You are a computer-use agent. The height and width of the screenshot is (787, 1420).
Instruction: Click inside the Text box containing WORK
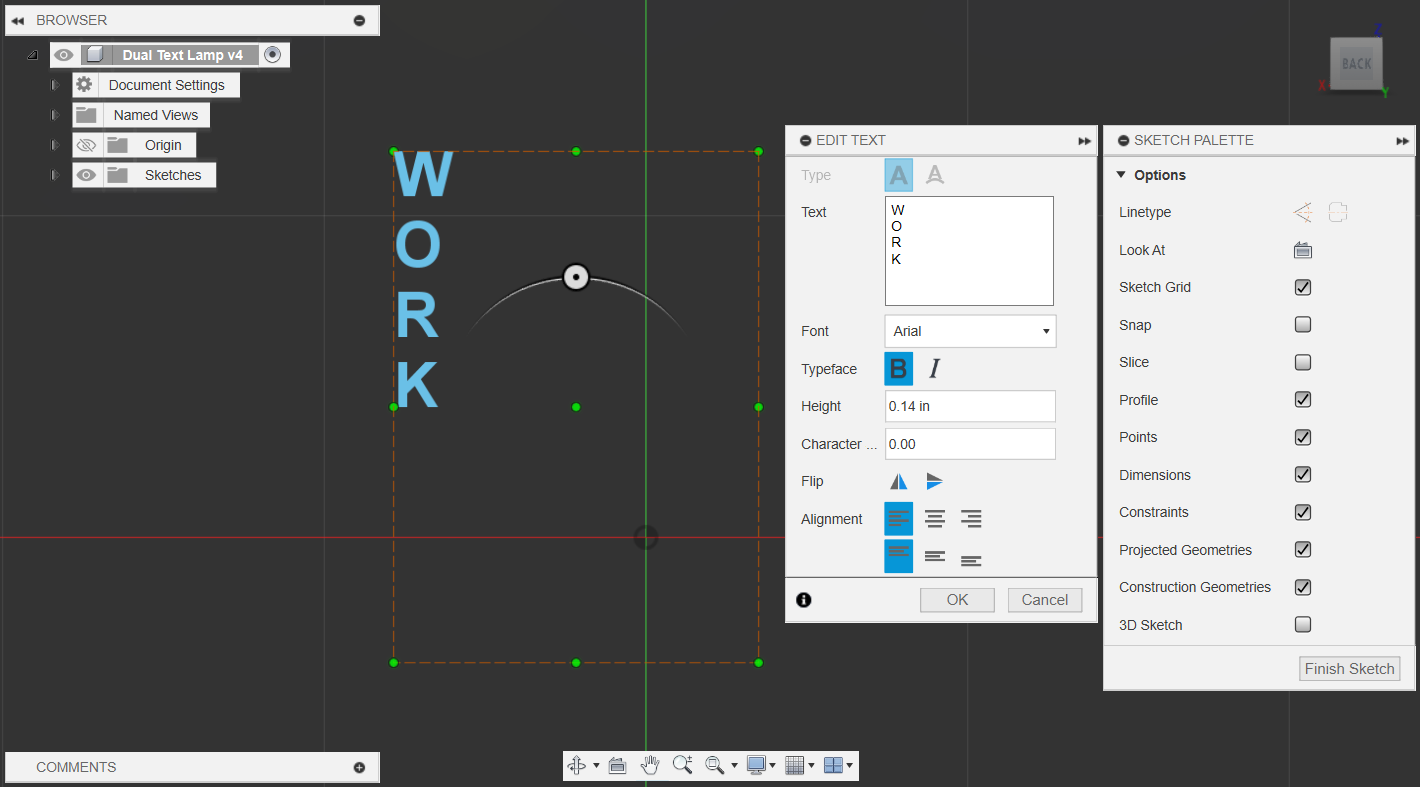coord(969,251)
